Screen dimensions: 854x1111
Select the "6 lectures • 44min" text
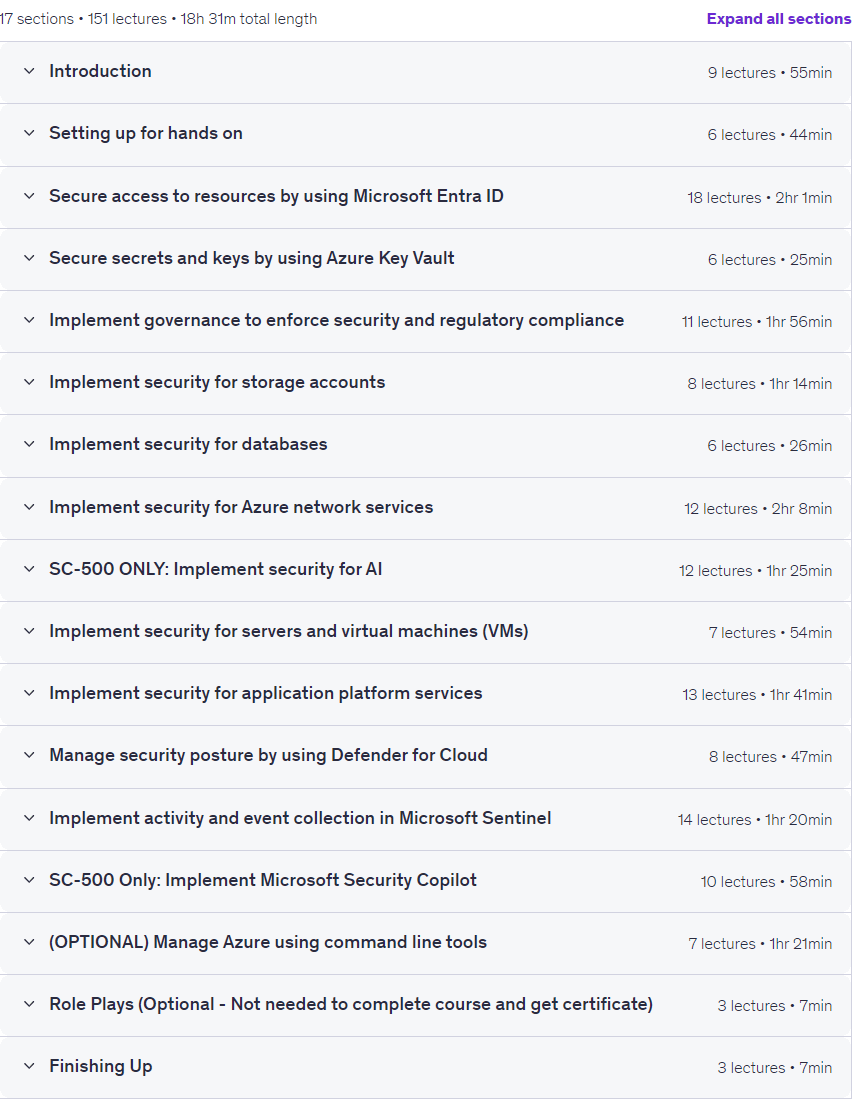(x=770, y=135)
